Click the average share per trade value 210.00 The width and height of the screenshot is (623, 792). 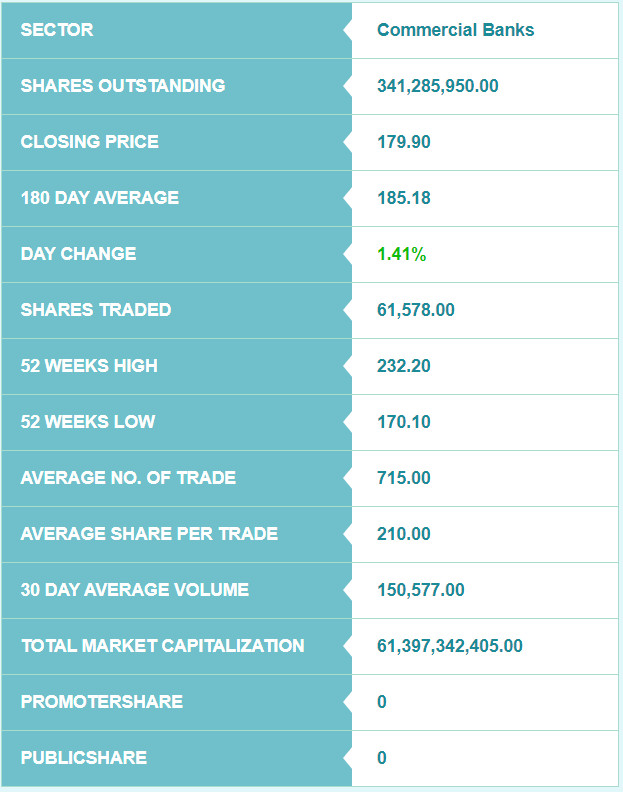(x=404, y=534)
